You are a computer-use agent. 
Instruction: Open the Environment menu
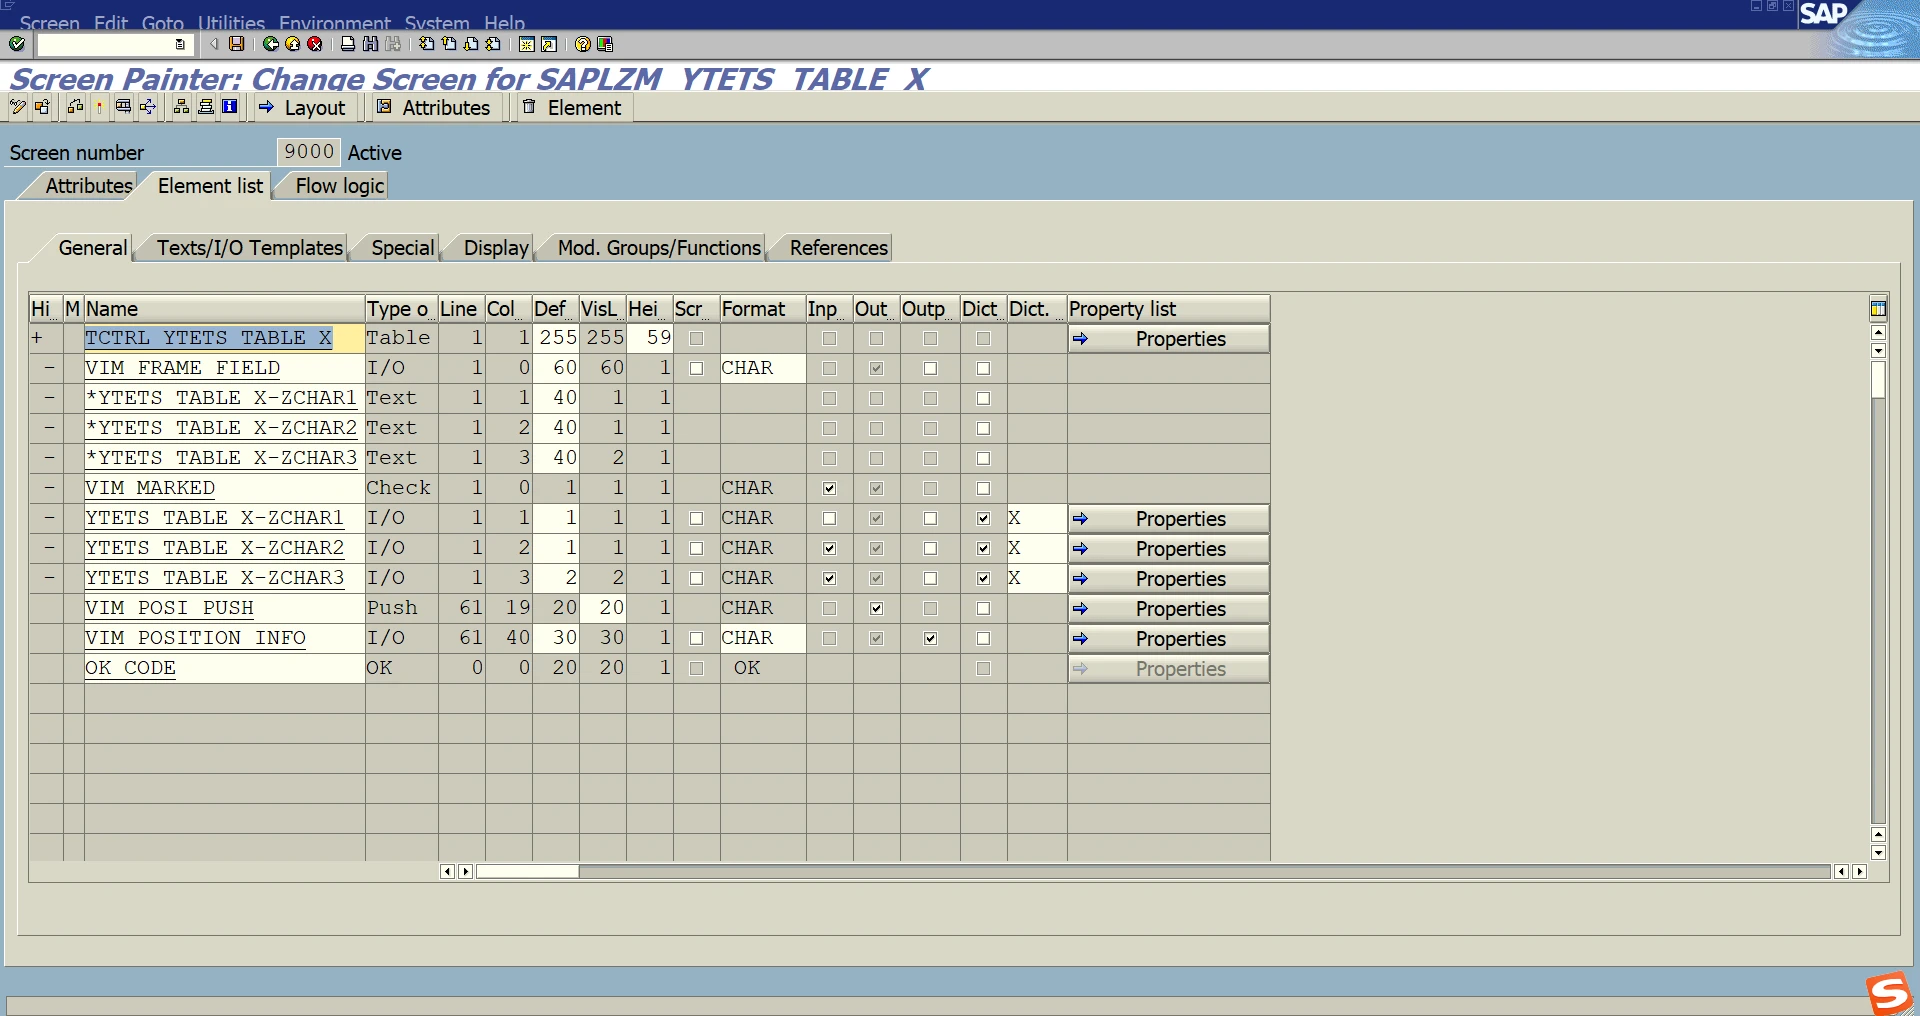(x=335, y=22)
